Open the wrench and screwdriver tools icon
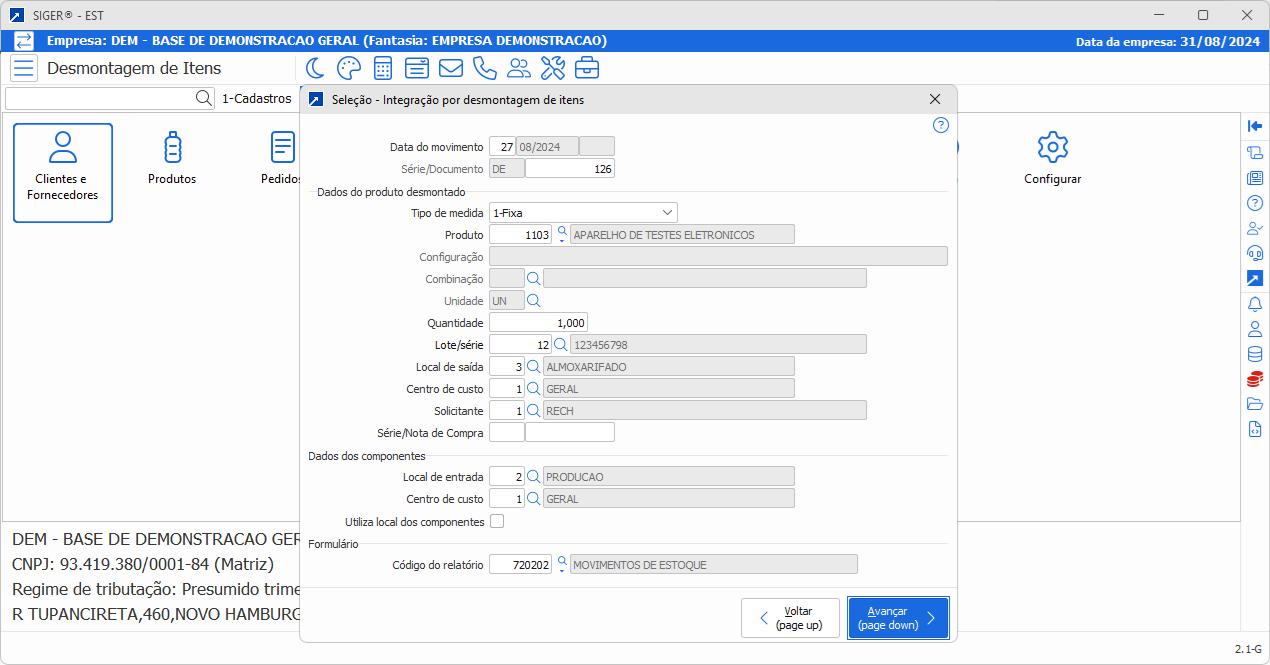The width and height of the screenshot is (1270, 665). point(552,68)
